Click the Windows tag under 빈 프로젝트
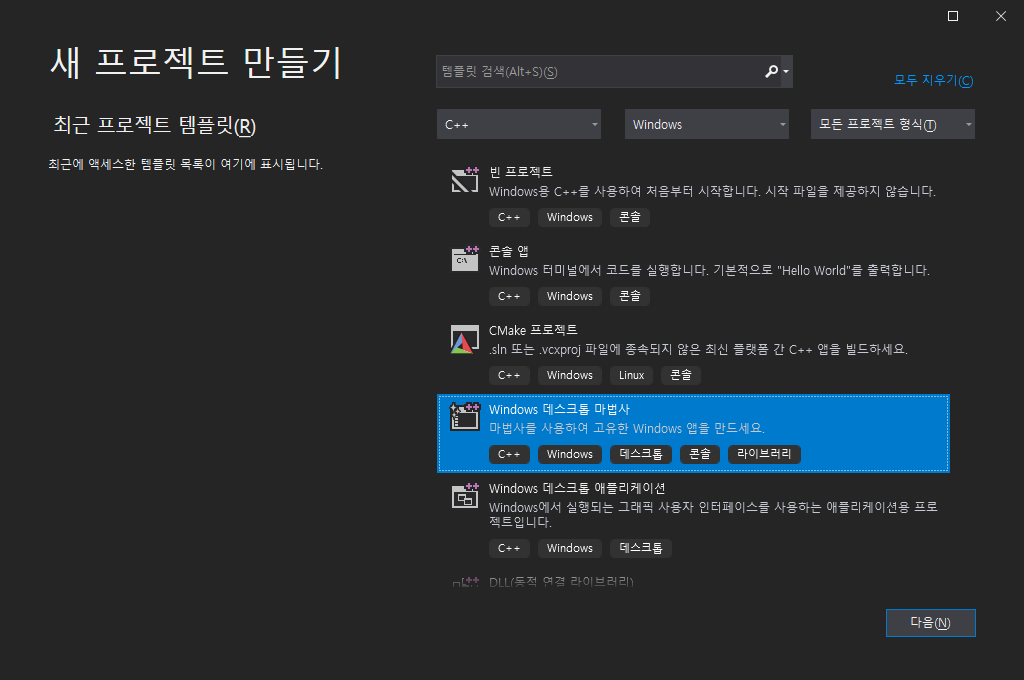 [569, 218]
